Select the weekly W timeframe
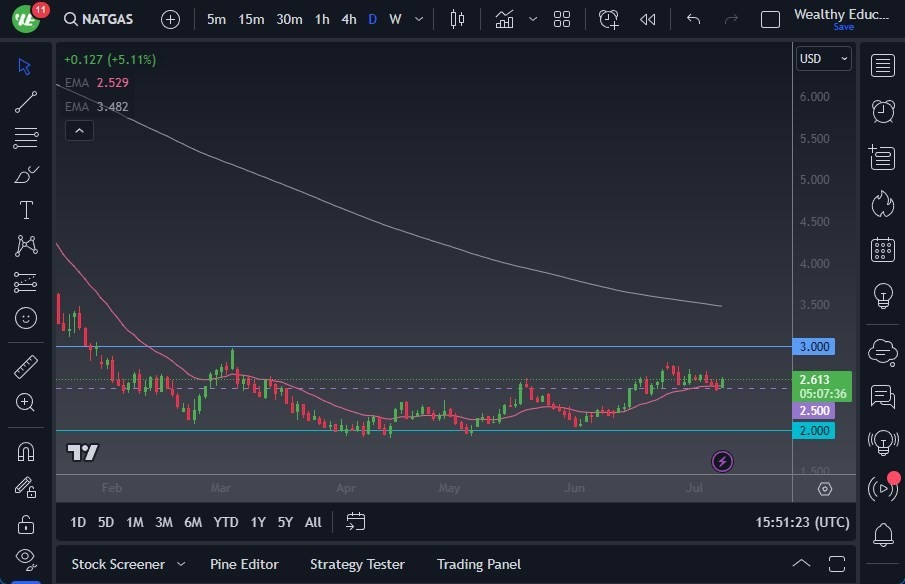905x584 pixels. 395,19
